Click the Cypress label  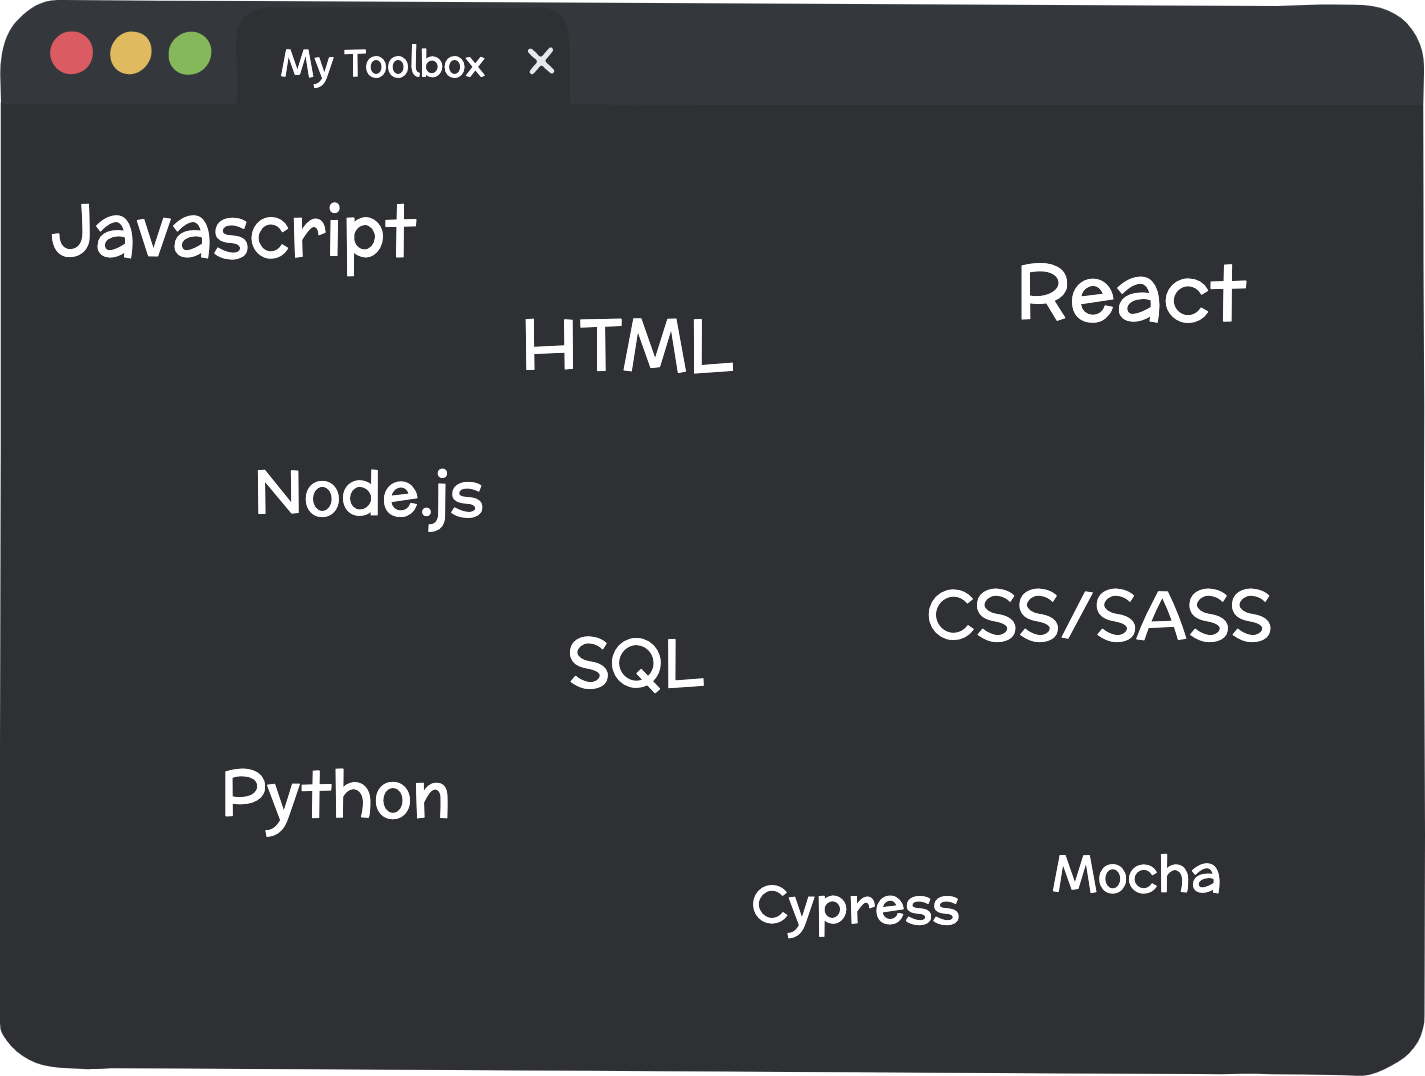[856, 909]
